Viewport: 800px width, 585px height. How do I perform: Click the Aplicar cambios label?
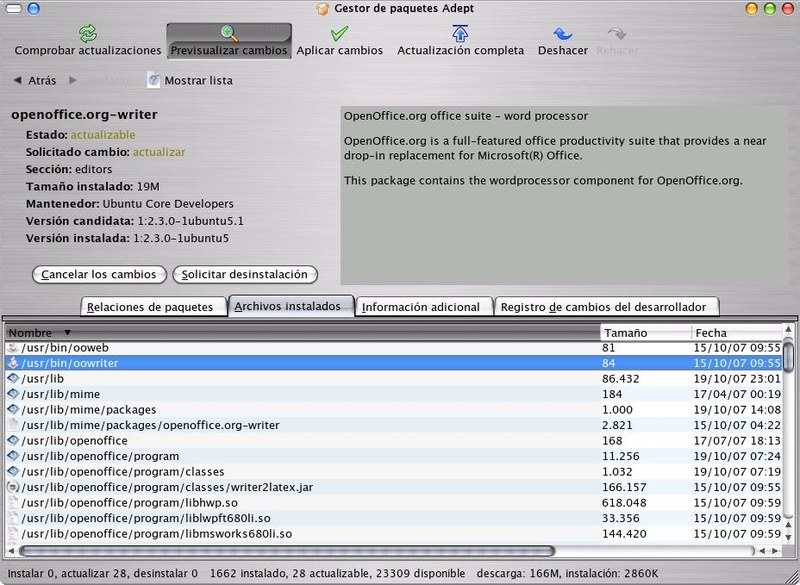(x=340, y=50)
